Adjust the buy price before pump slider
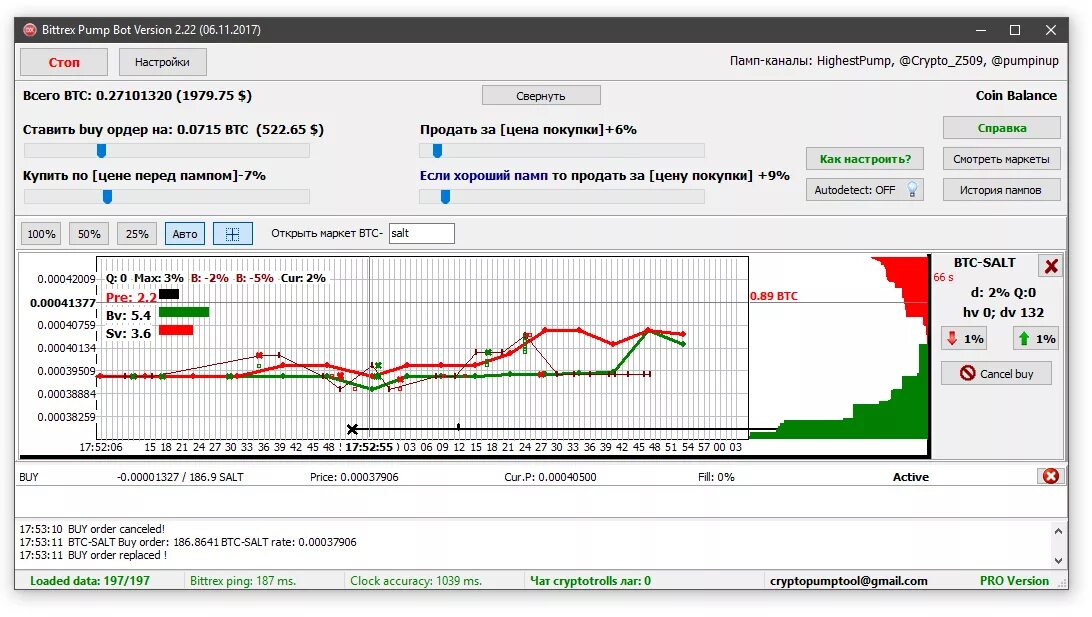This screenshot has height=617, width=1092. [x=107, y=197]
